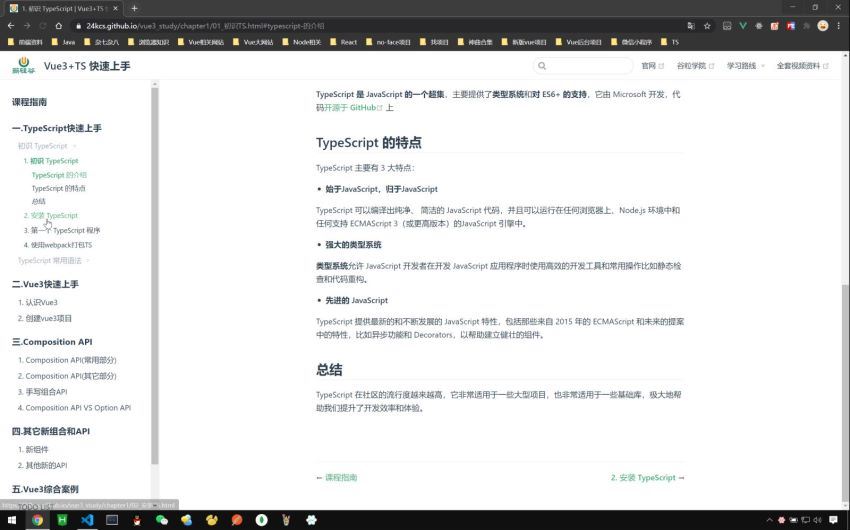Jump to 'TypeScript 的特点' in the sidebar
850x530 pixels.
pos(59,189)
